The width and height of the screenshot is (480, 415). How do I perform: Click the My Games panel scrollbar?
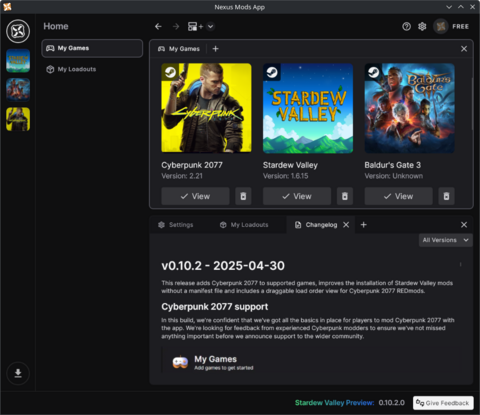point(472,103)
